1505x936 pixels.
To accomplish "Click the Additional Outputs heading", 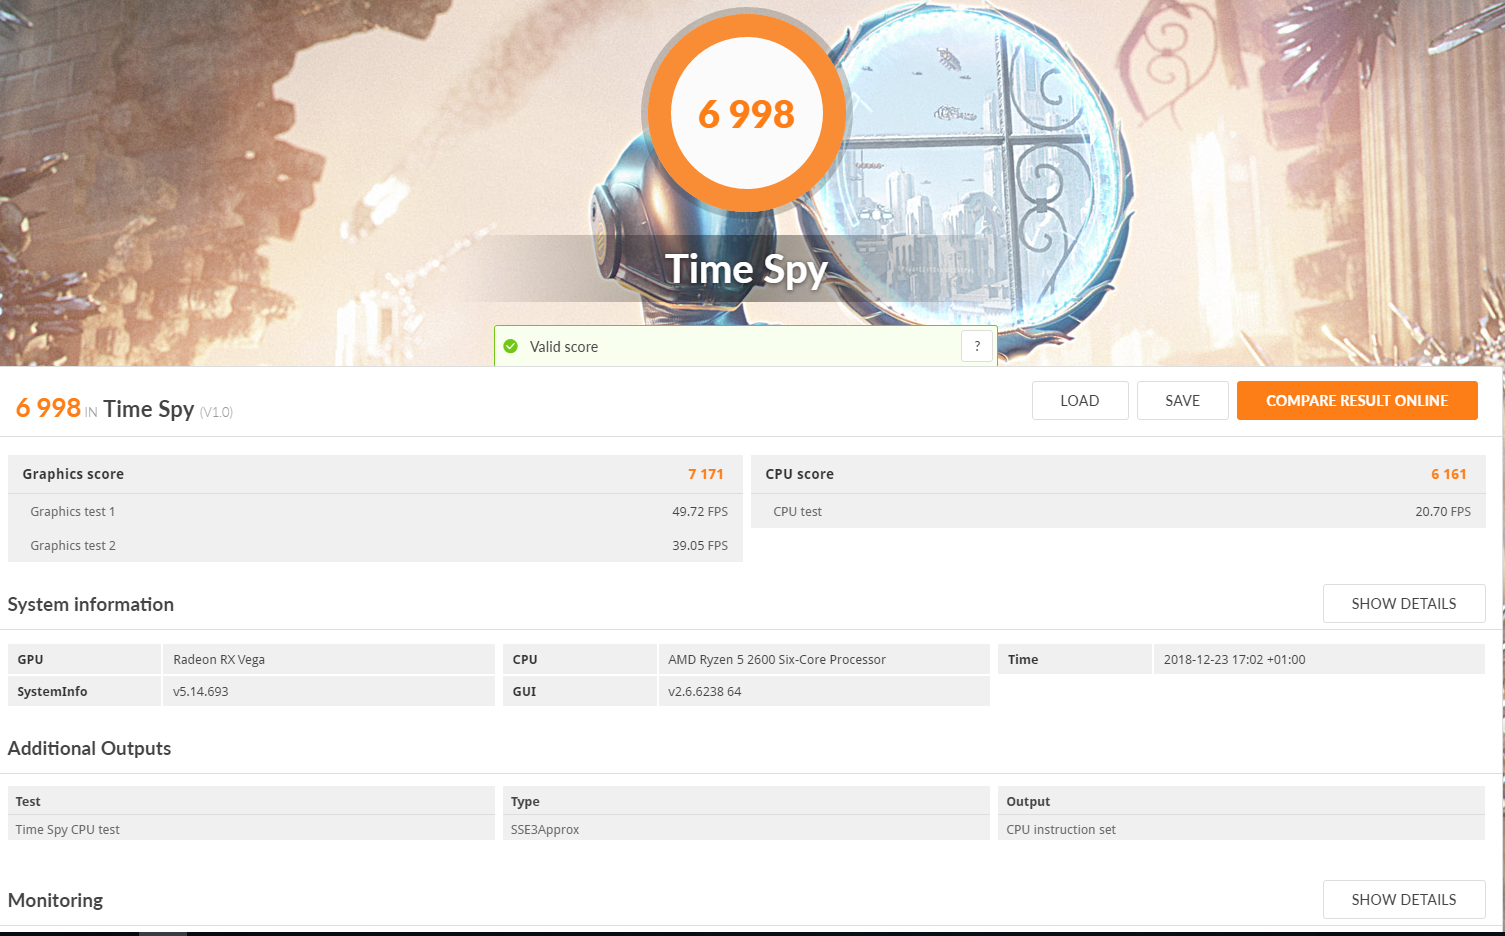I will (89, 748).
